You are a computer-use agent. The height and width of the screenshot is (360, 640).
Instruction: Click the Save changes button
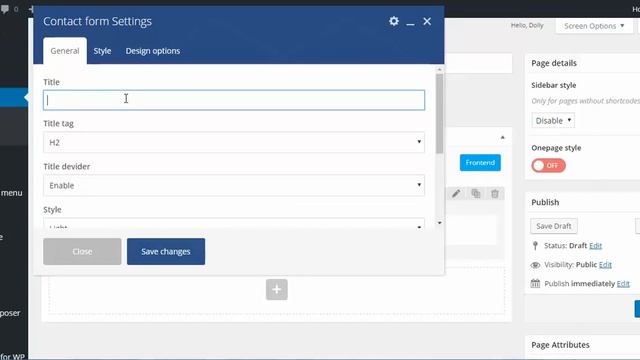(x=166, y=251)
